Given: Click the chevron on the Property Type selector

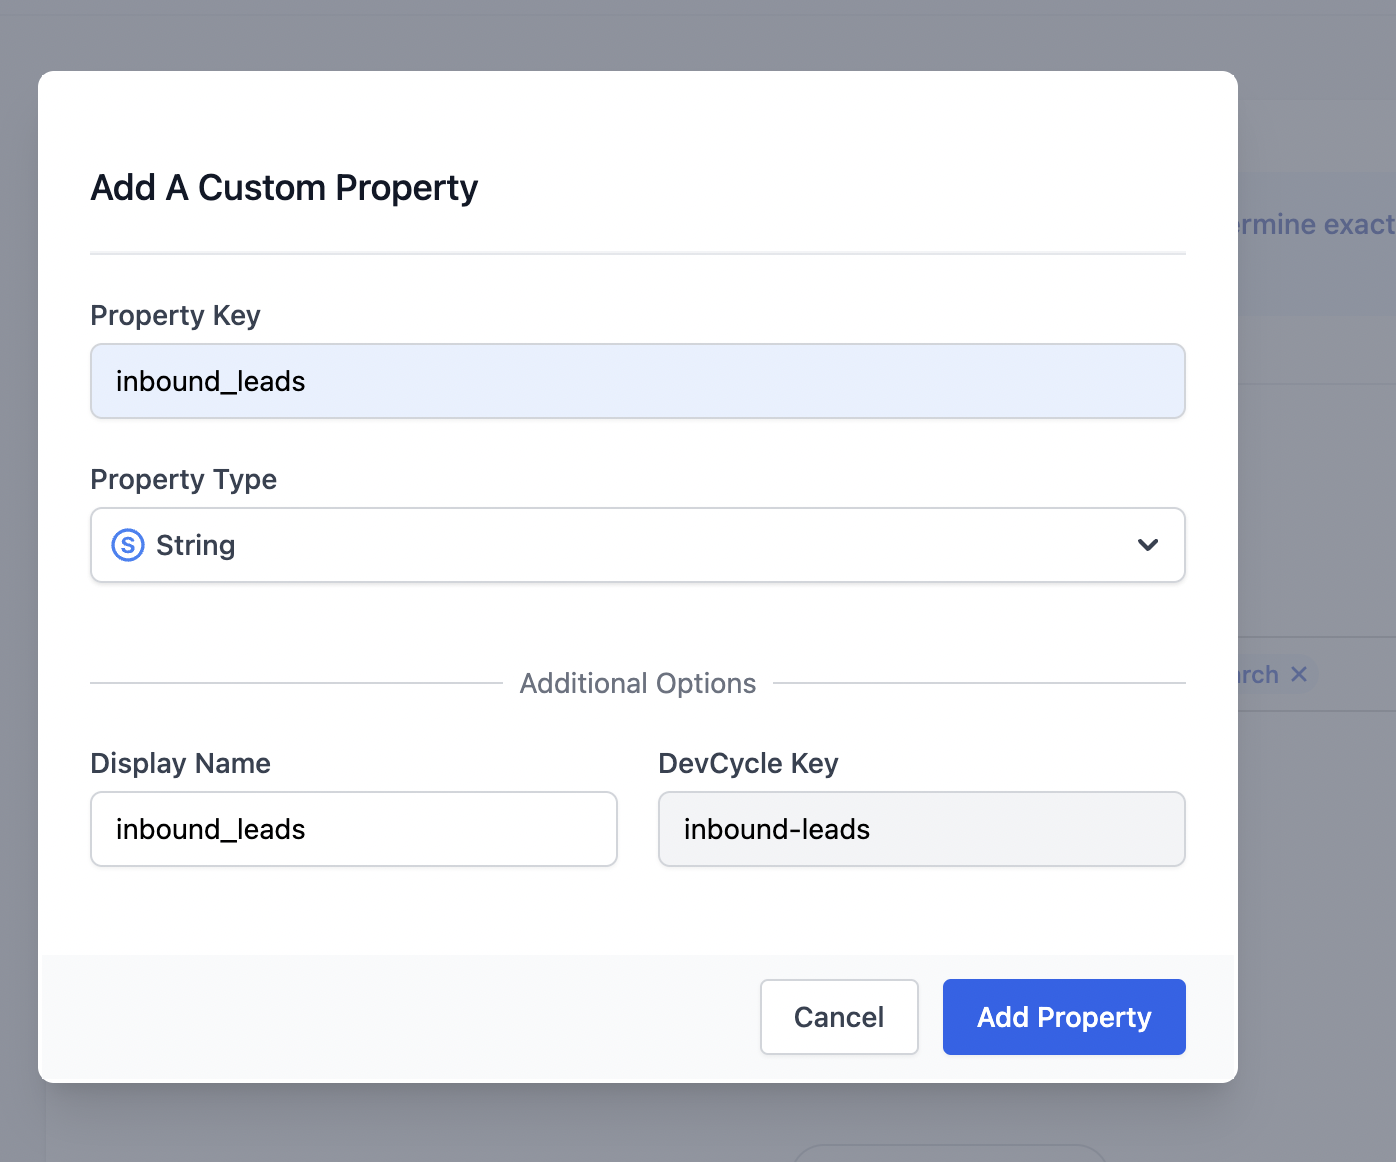Looking at the screenshot, I should pyautogui.click(x=1146, y=545).
